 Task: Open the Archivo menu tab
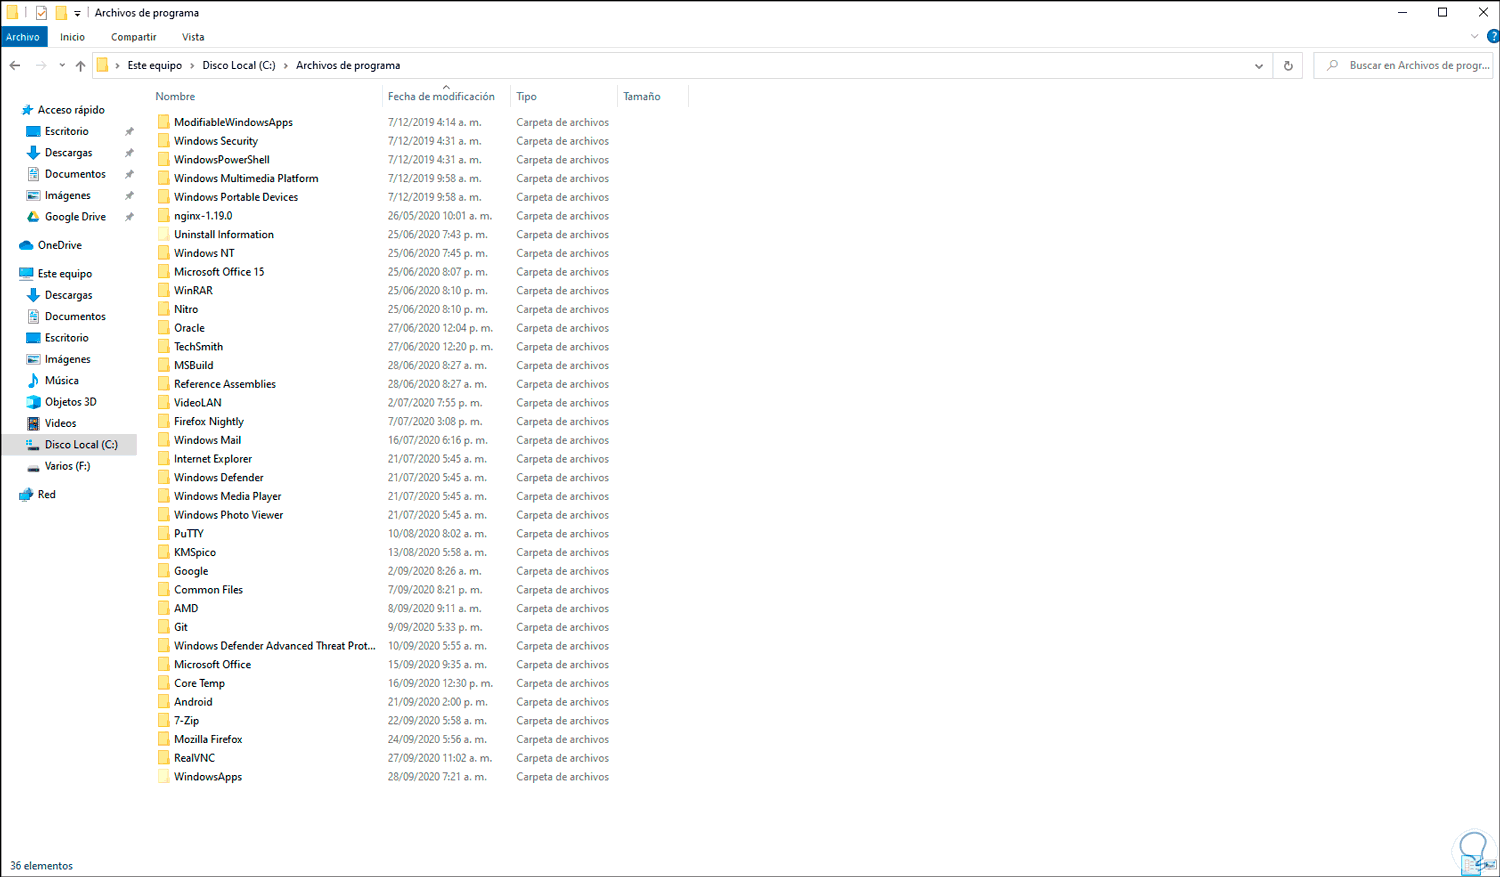click(23, 37)
